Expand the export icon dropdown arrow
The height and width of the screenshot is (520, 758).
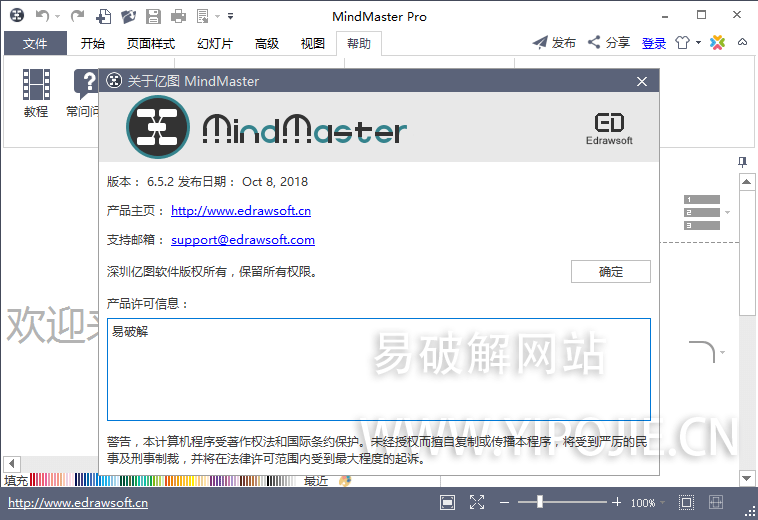tap(218, 16)
